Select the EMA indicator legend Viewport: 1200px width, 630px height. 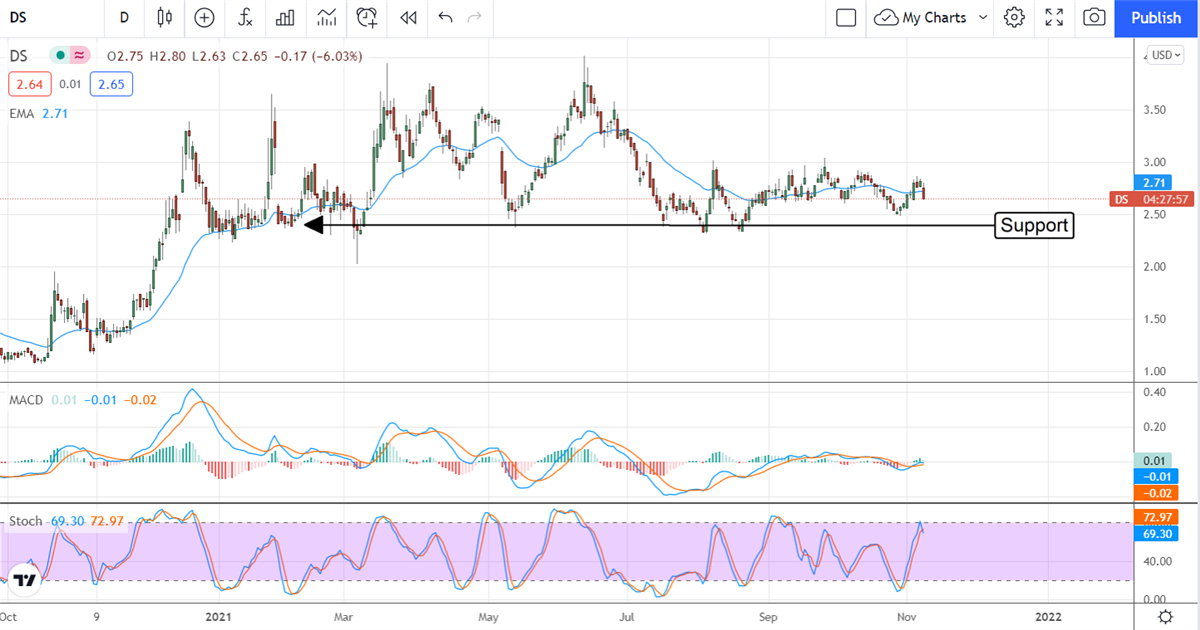pyautogui.click(x=22, y=114)
